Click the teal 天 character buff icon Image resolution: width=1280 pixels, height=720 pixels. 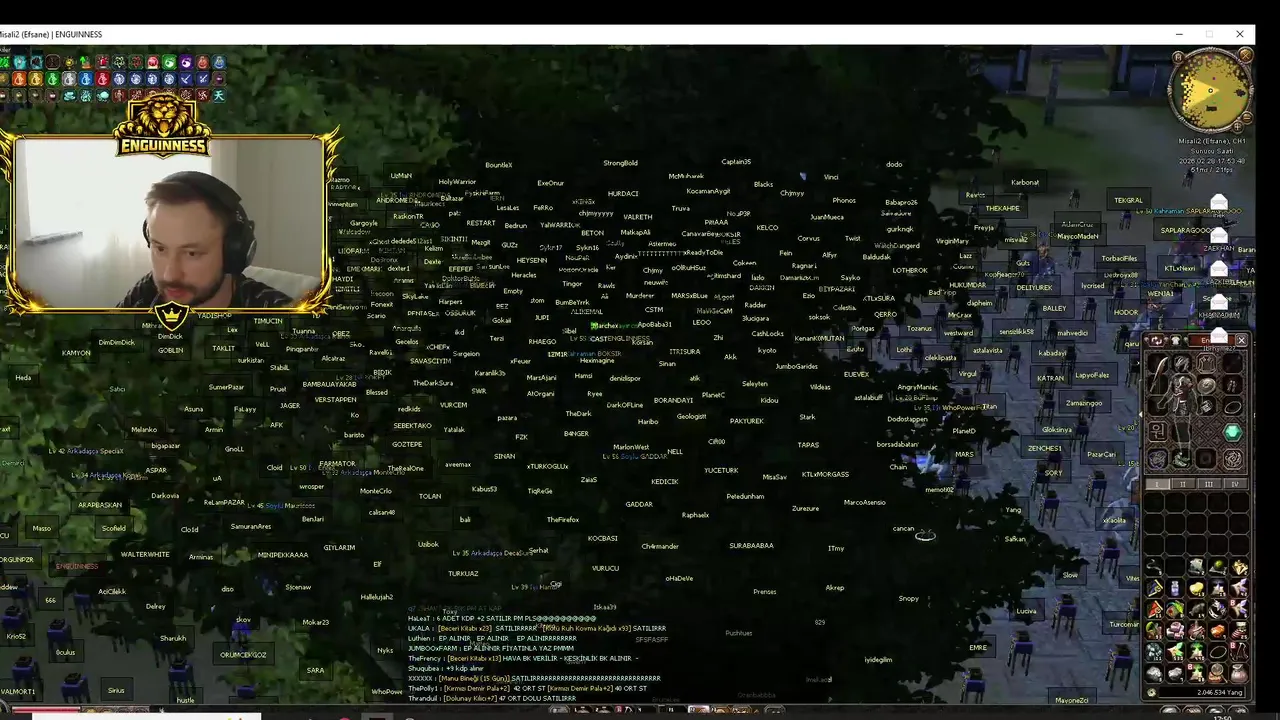219,95
